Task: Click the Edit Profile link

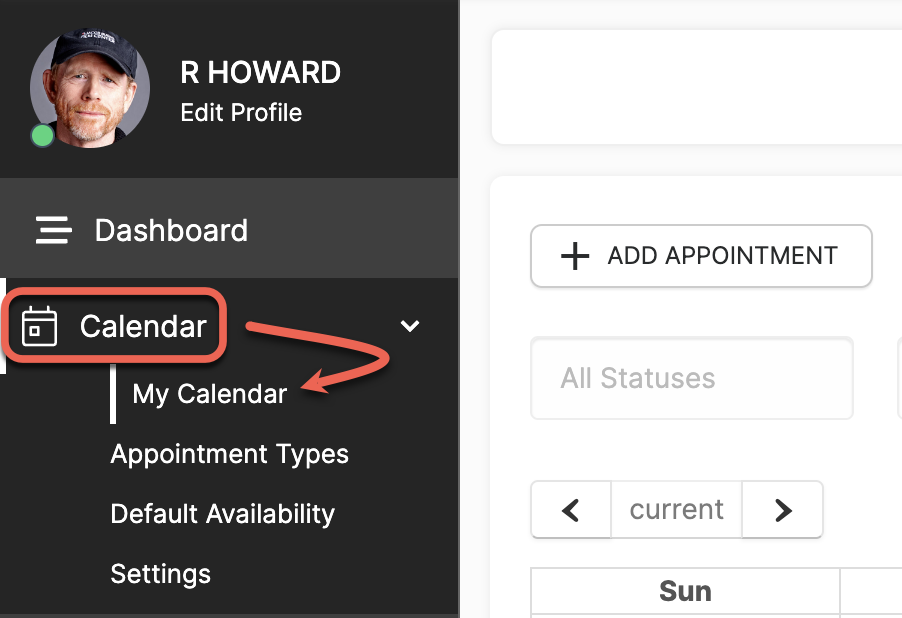Action: [x=241, y=113]
